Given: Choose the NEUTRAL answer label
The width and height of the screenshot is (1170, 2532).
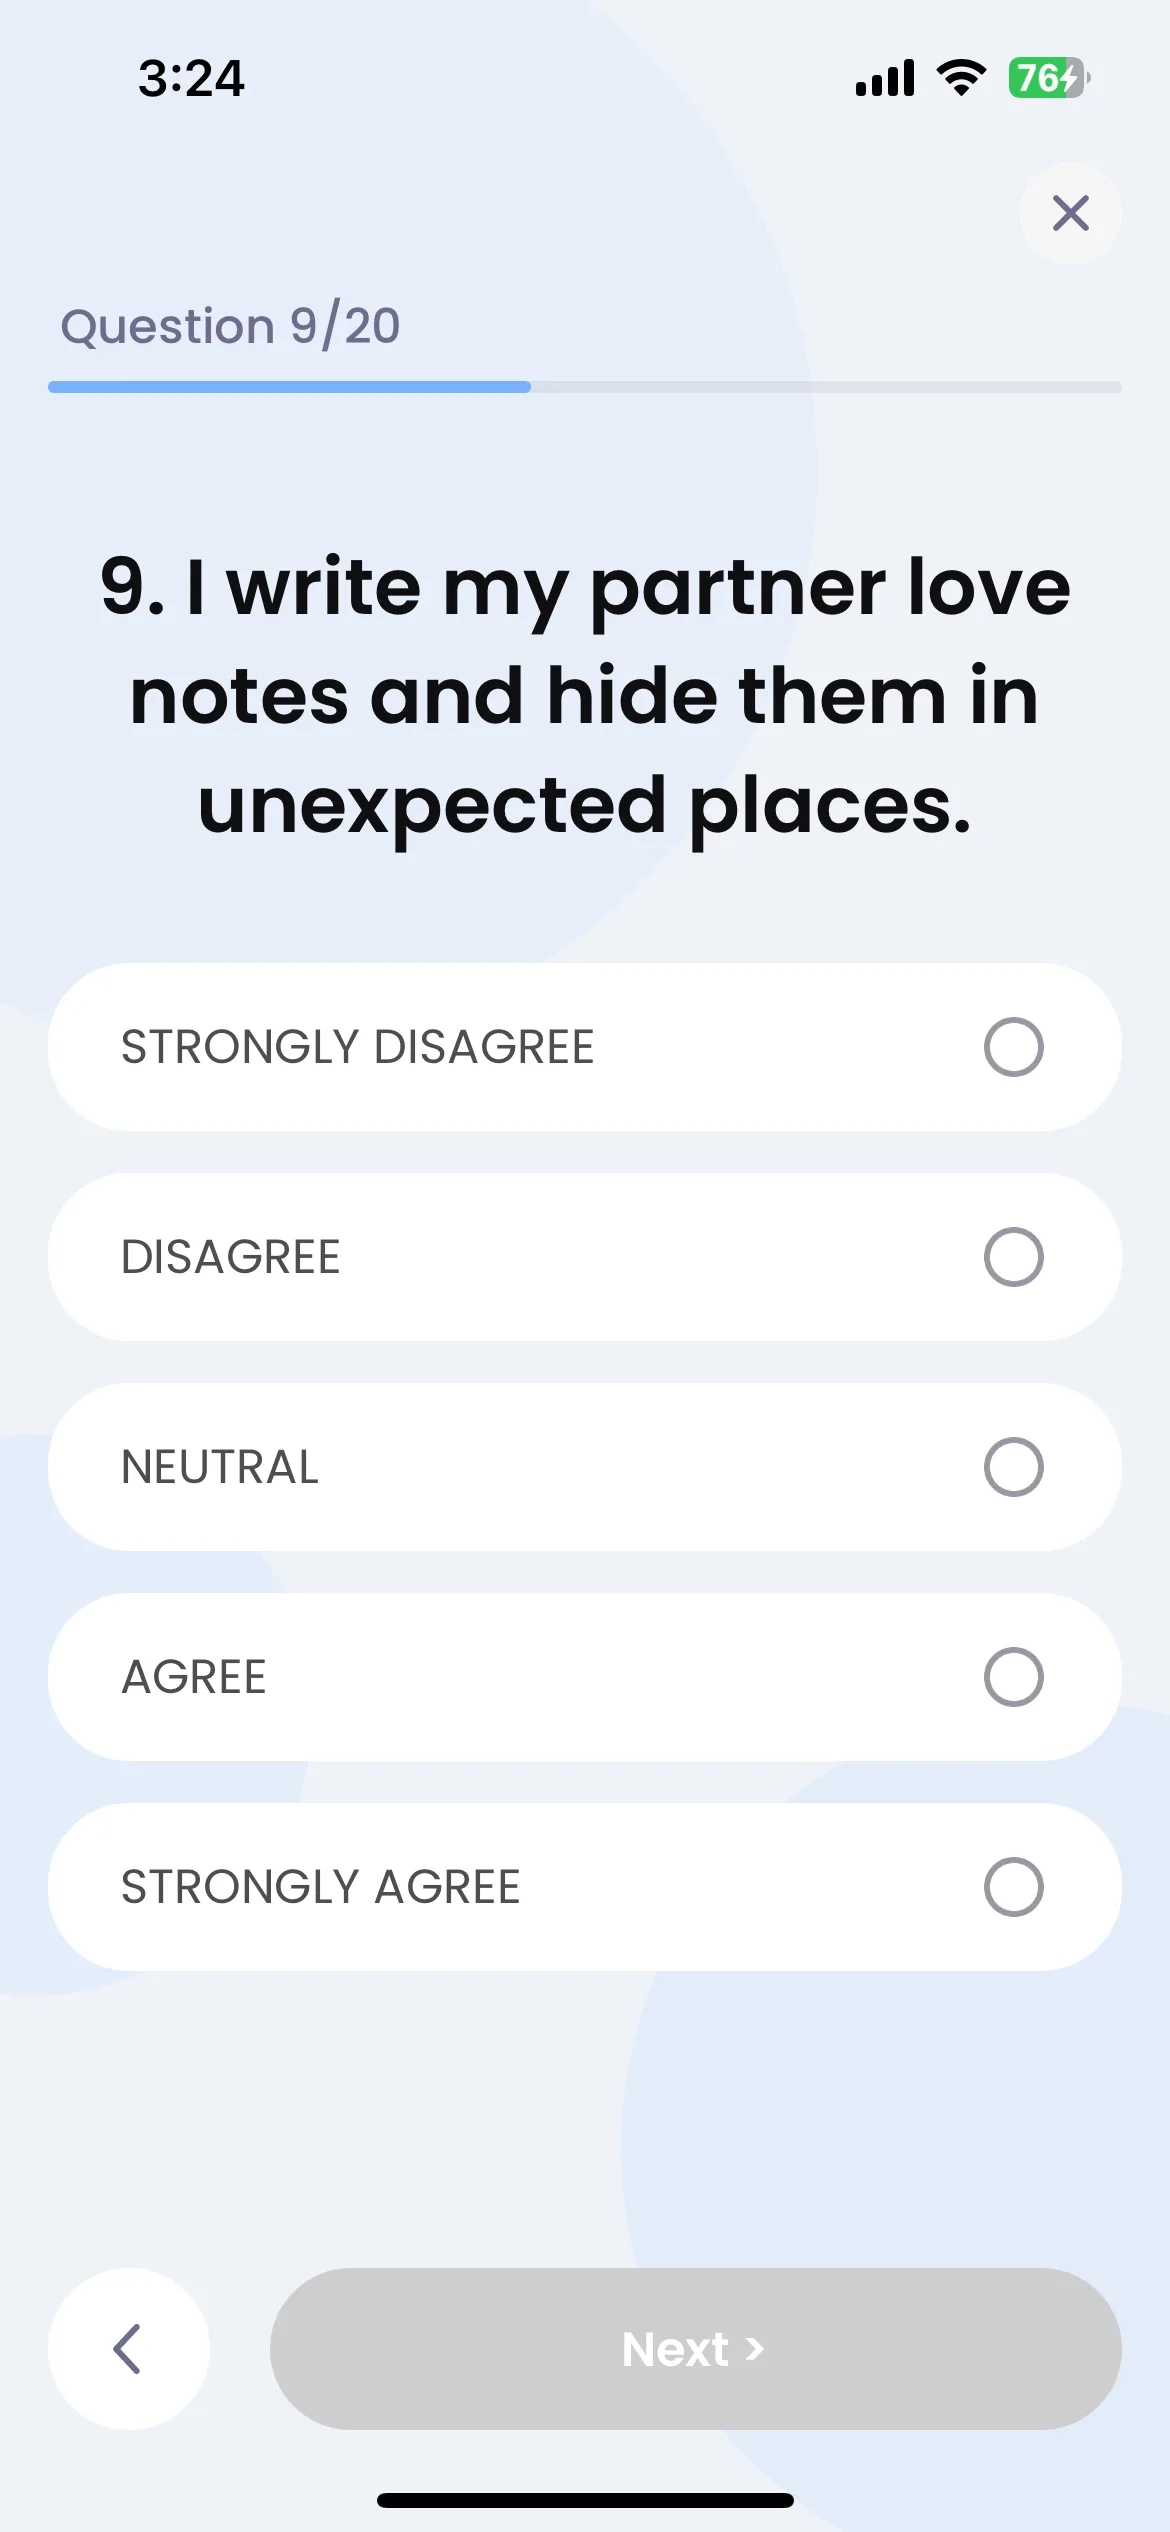Looking at the screenshot, I should coord(220,1467).
